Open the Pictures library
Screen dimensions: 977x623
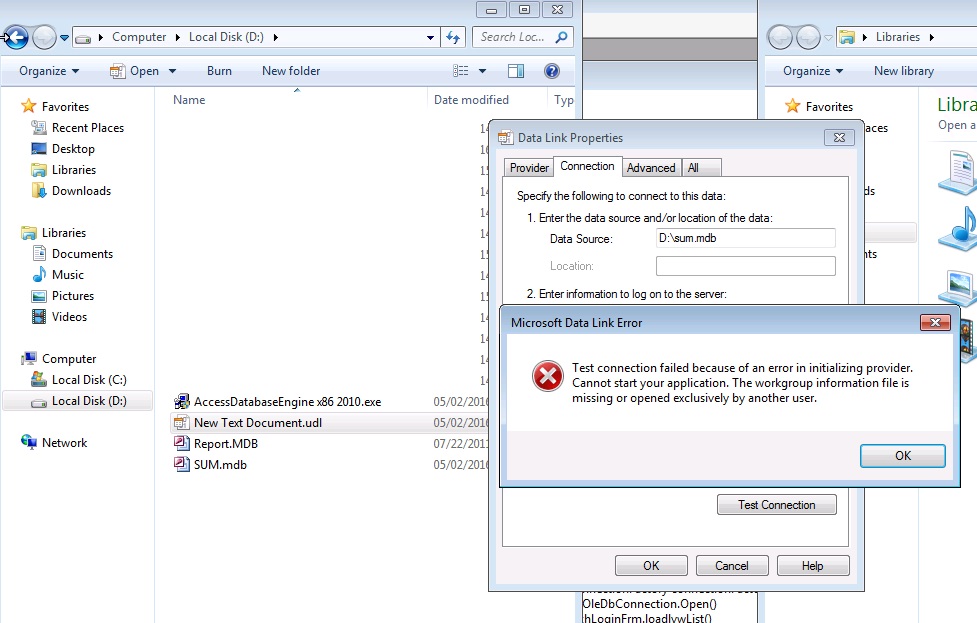click(x=72, y=296)
